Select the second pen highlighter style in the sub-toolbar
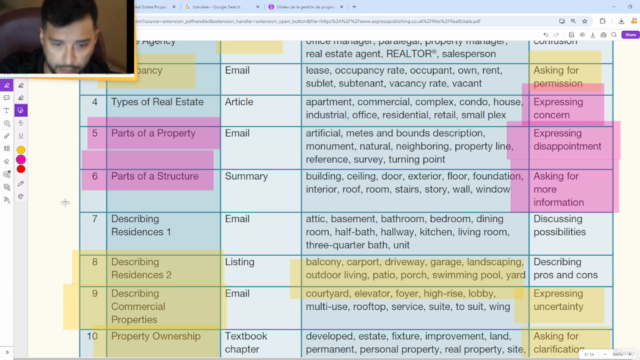Image resolution: width=640 pixels, height=360 pixels. pyautogui.click(x=21, y=98)
